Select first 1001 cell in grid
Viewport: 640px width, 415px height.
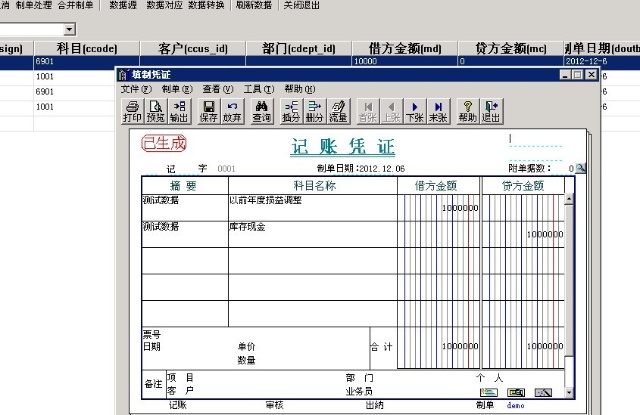[75, 76]
